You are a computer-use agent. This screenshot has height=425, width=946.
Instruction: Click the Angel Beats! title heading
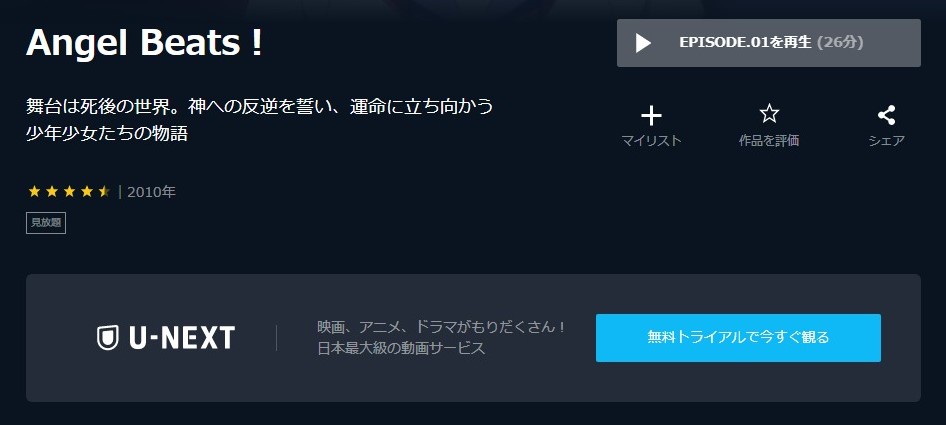pos(145,43)
